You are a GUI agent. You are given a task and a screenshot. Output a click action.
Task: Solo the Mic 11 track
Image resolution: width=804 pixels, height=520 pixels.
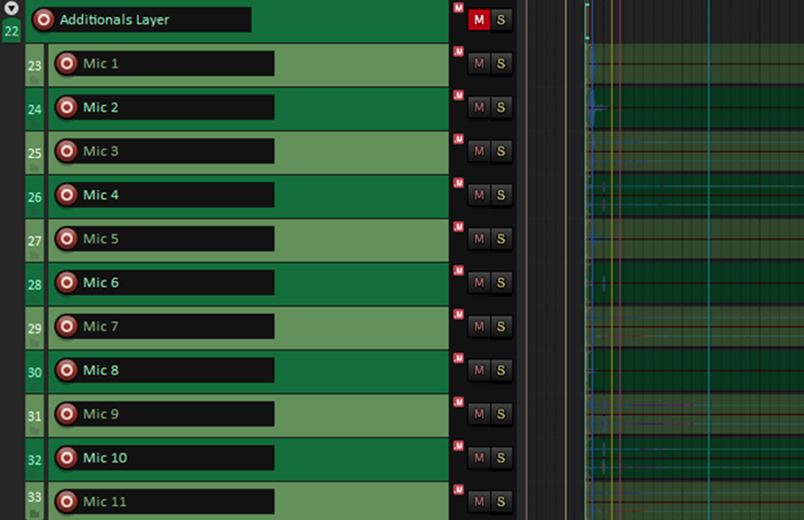[x=501, y=501]
